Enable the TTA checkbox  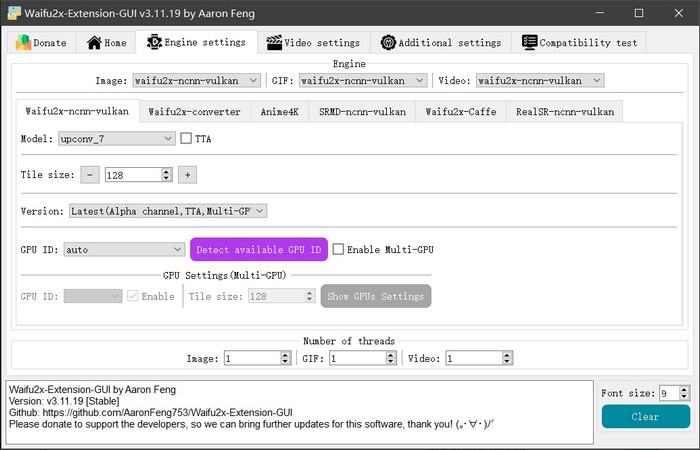(x=186, y=138)
